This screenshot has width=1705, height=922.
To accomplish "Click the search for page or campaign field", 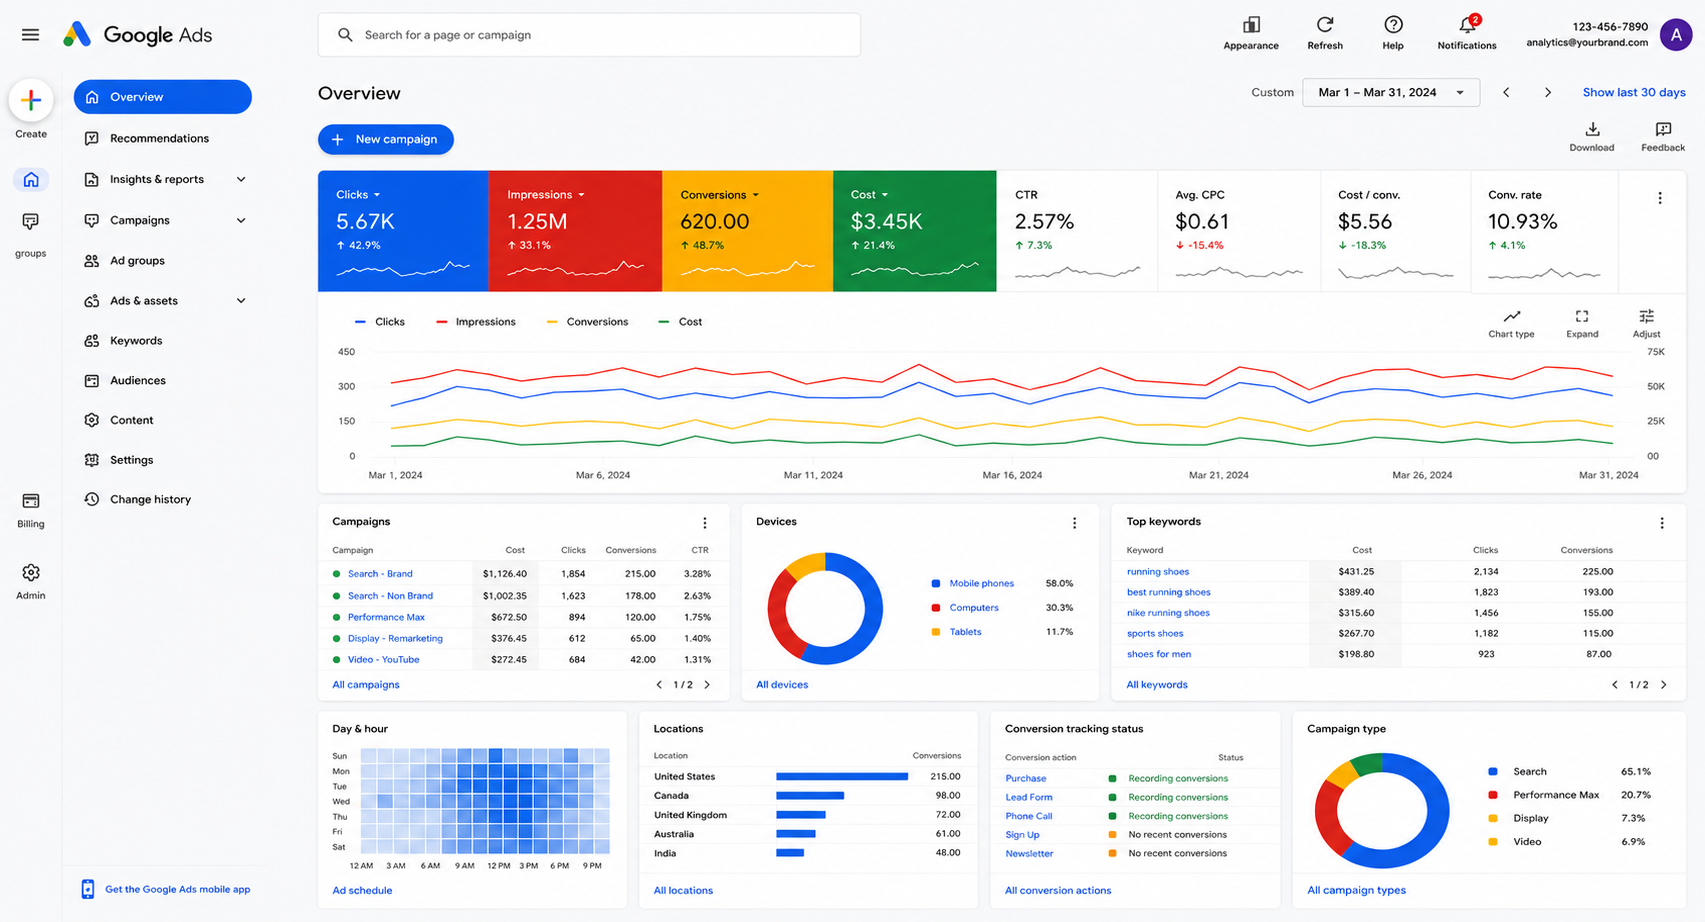I will coord(589,35).
